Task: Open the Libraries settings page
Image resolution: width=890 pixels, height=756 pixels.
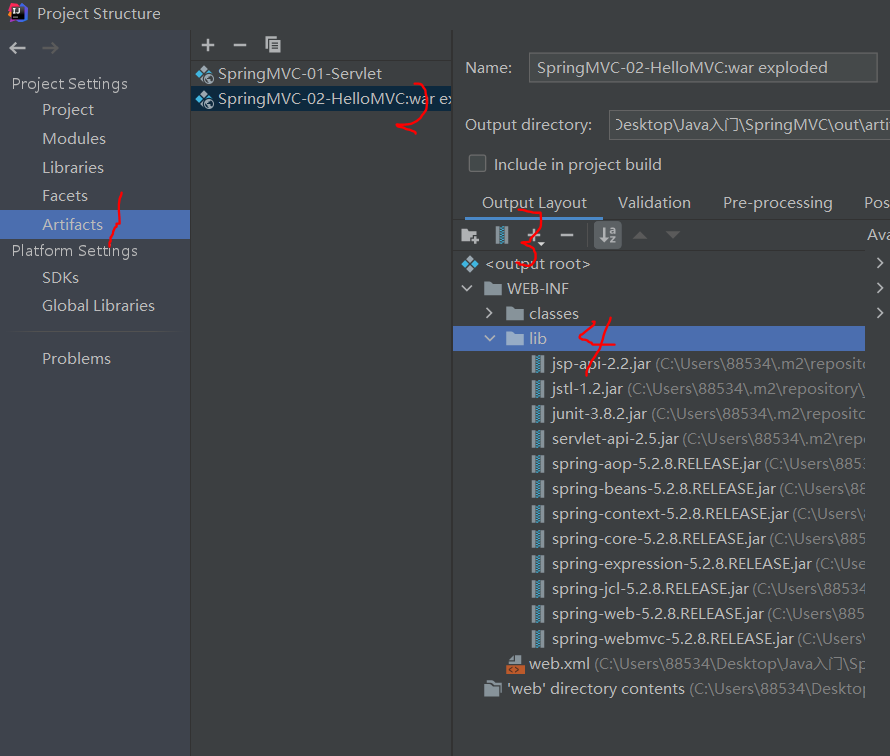Action: (73, 167)
